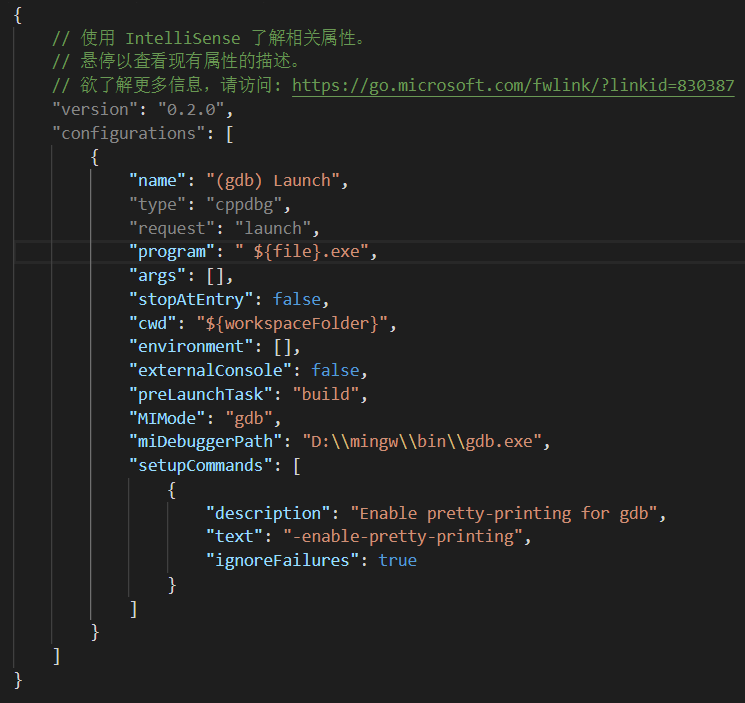745x703 pixels.
Task: Click the "-enable-pretty-printing" value
Action: pyautogui.click(x=403, y=537)
